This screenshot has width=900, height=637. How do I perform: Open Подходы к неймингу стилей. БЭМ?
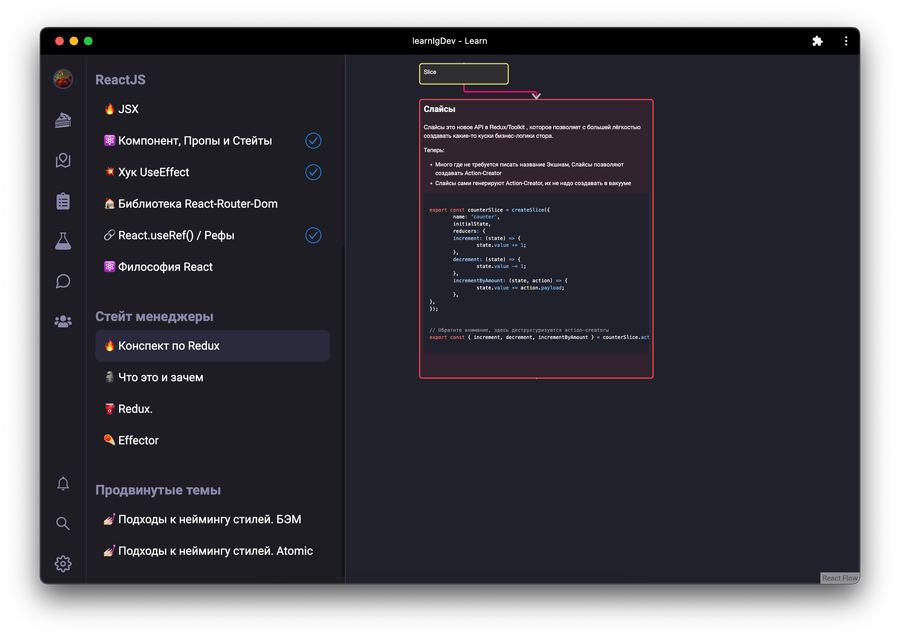[212, 519]
